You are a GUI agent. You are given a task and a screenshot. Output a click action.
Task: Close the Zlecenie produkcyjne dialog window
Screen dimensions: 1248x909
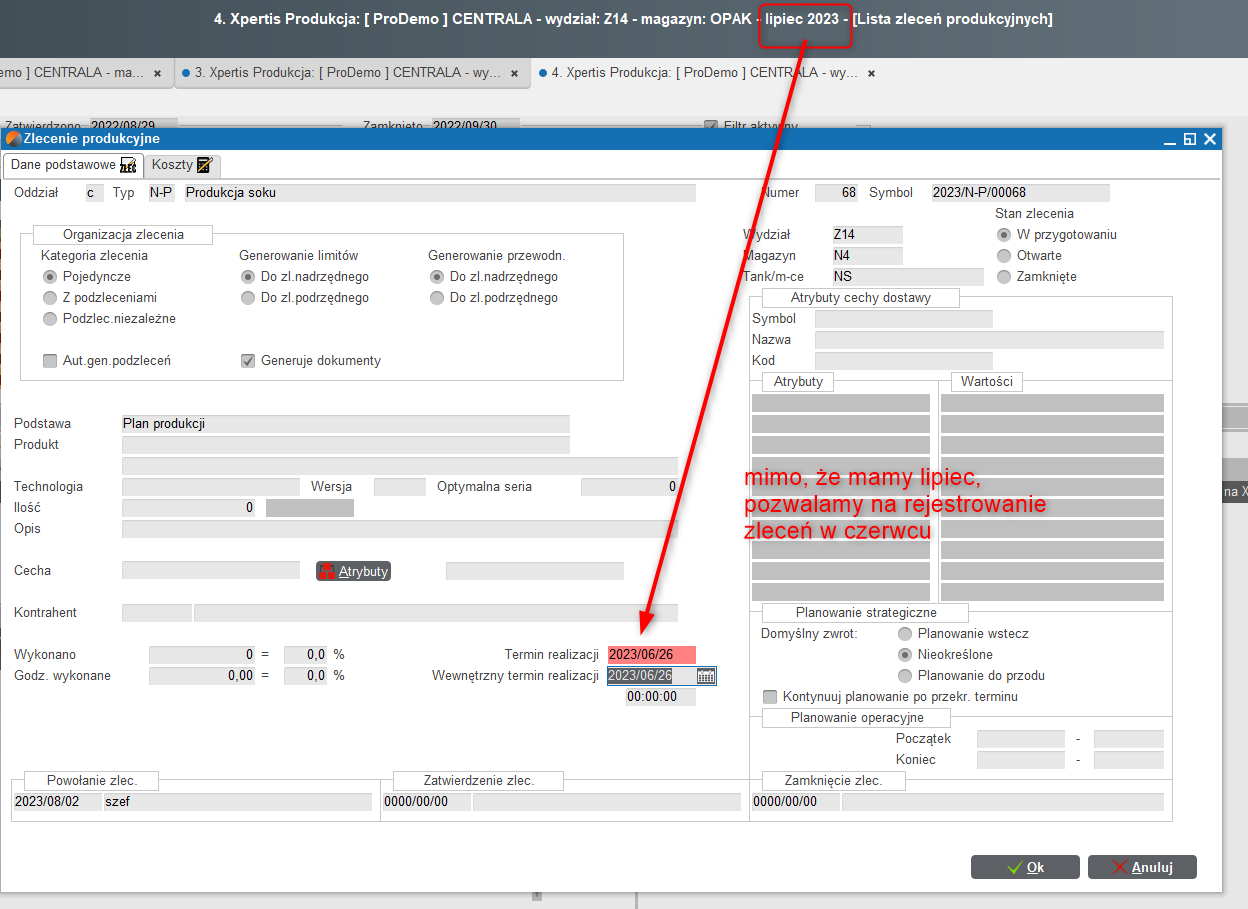coord(1210,139)
